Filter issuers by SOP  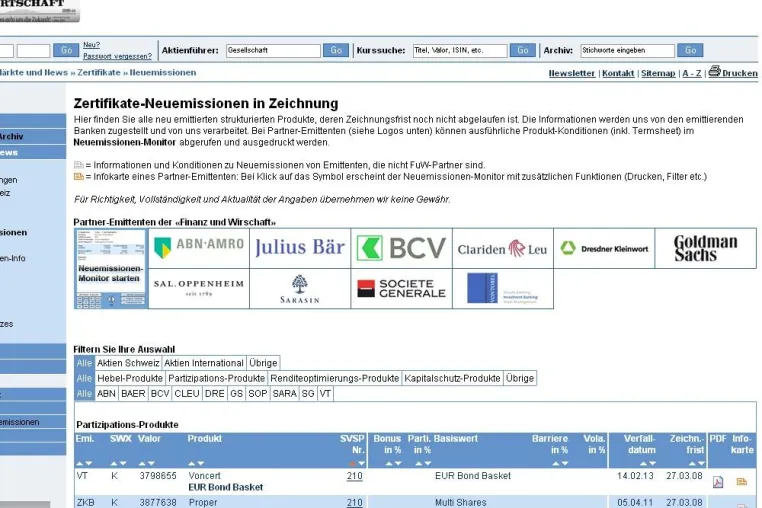[x=258, y=394]
